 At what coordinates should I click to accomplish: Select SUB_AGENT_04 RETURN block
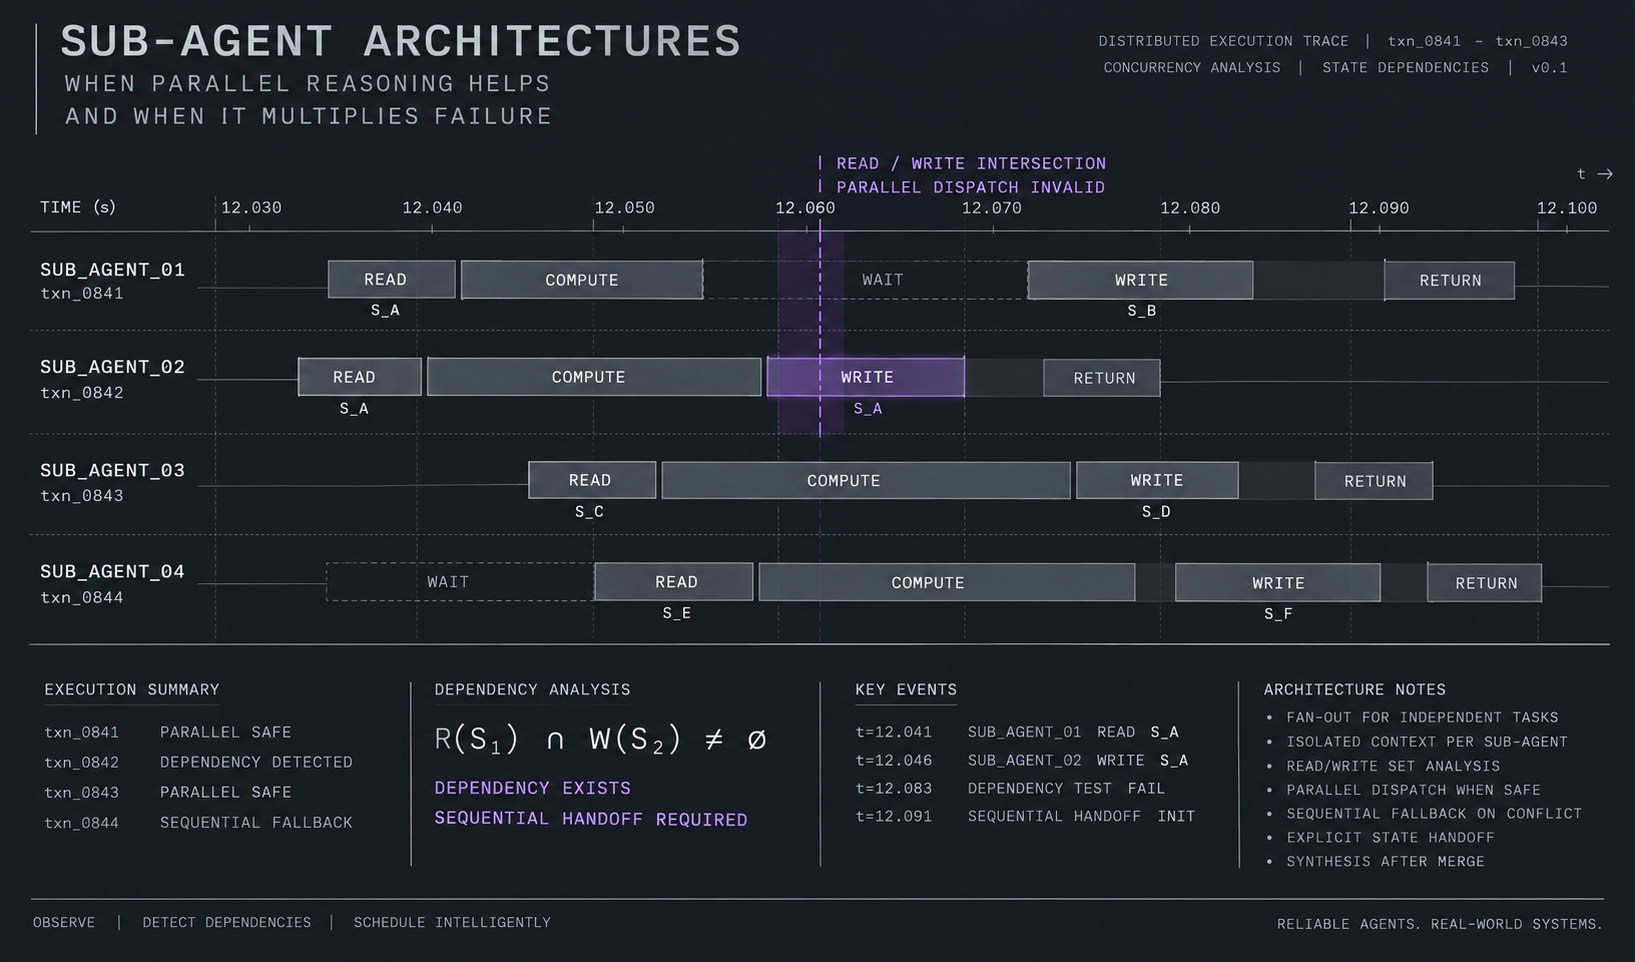tap(1485, 583)
